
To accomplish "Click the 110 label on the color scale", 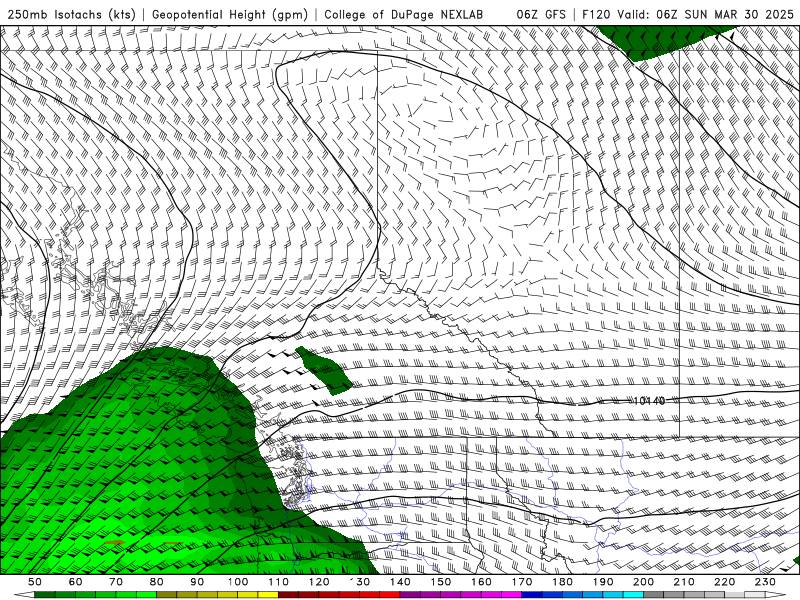I will point(279,582).
